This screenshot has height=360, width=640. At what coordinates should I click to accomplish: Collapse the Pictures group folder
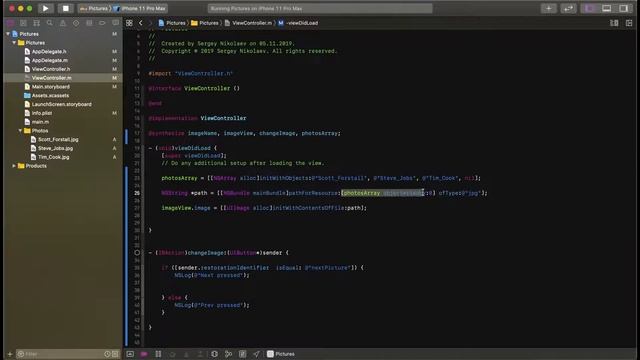[x=14, y=43]
